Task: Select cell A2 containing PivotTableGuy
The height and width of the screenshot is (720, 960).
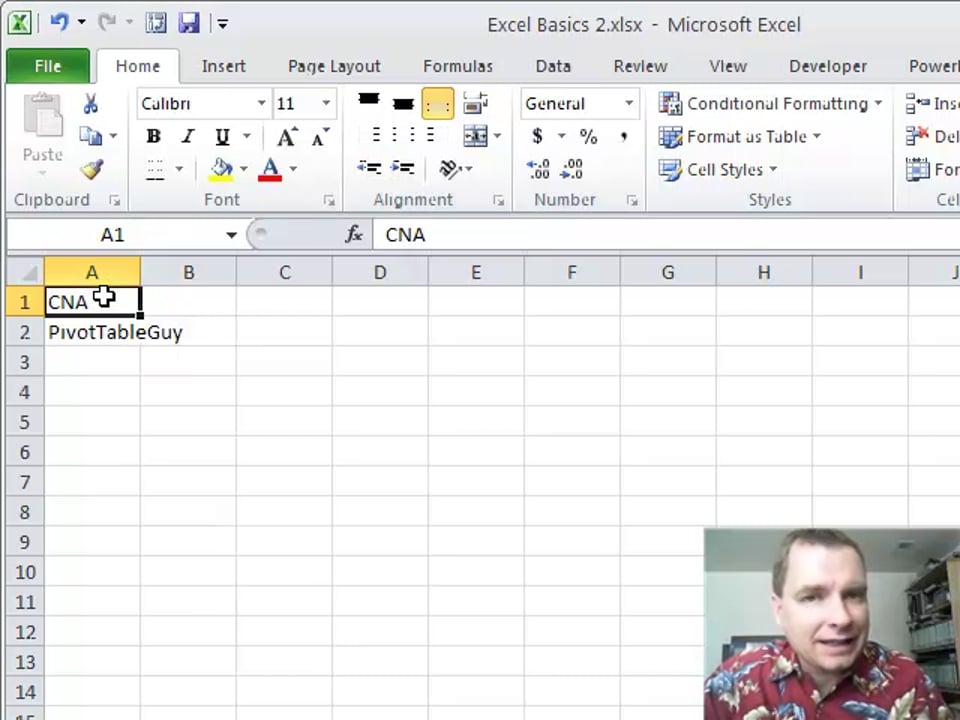Action: click(x=92, y=332)
